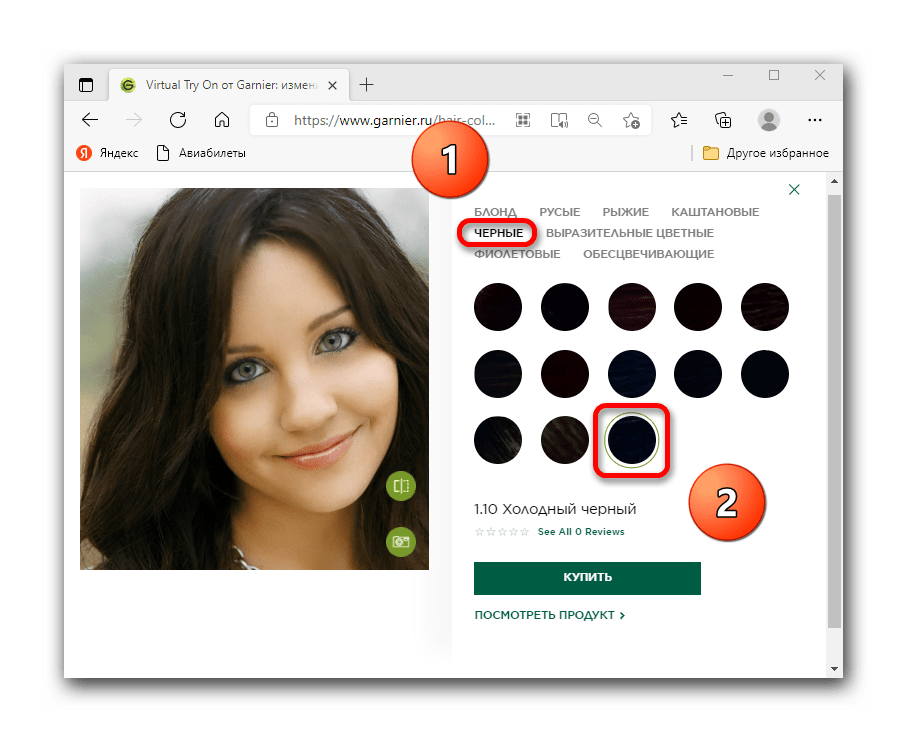Close the try-on panel with X
Screen dimensions: 907x739
click(x=794, y=189)
